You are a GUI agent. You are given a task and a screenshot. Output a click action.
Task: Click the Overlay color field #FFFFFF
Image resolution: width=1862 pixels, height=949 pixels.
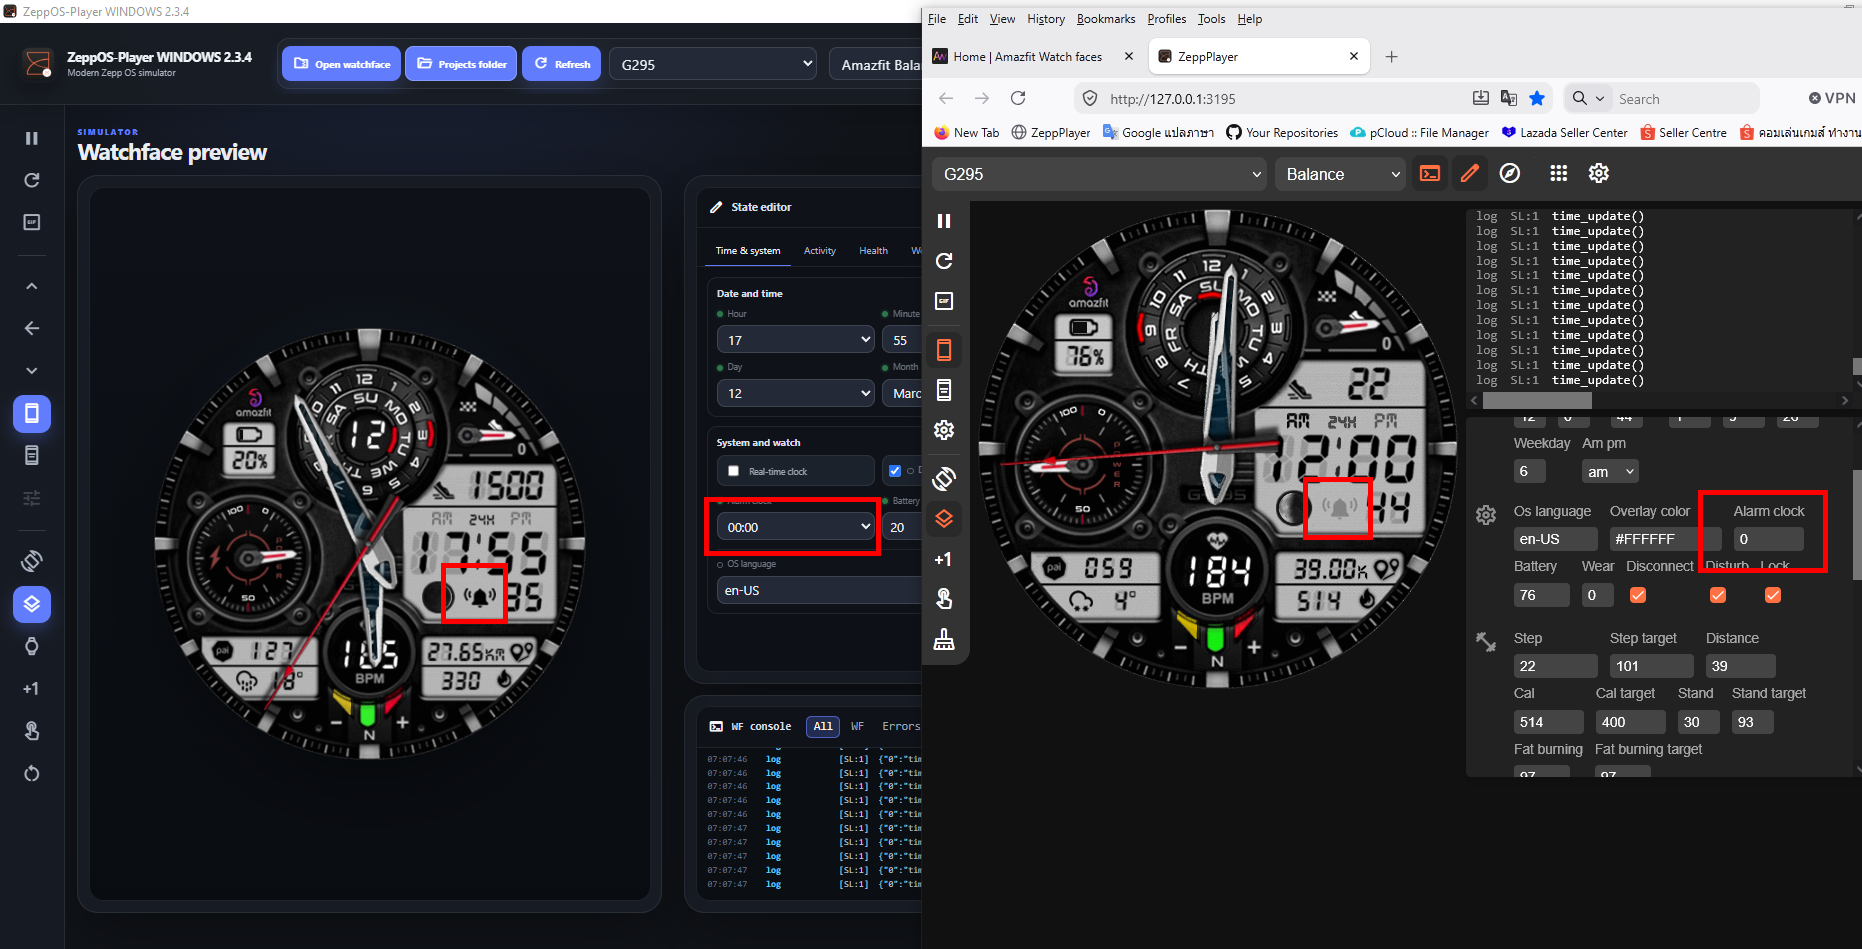(x=1666, y=539)
